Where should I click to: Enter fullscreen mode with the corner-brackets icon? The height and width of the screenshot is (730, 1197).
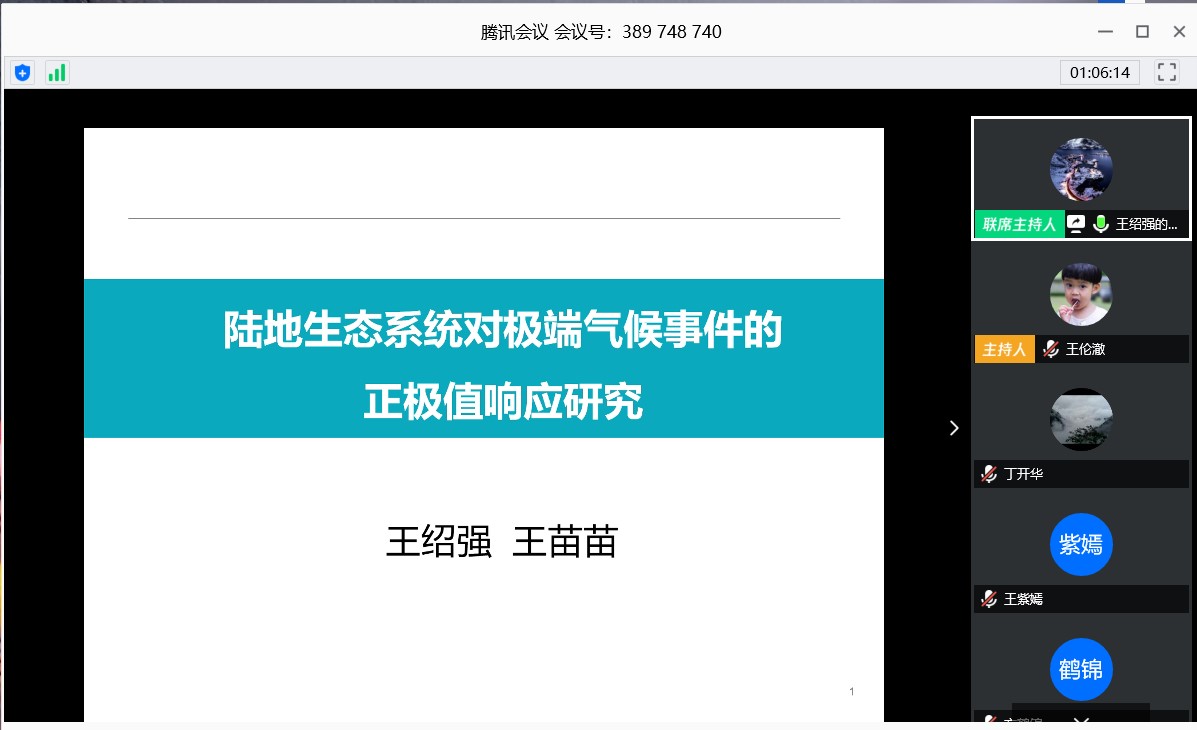tap(1166, 72)
